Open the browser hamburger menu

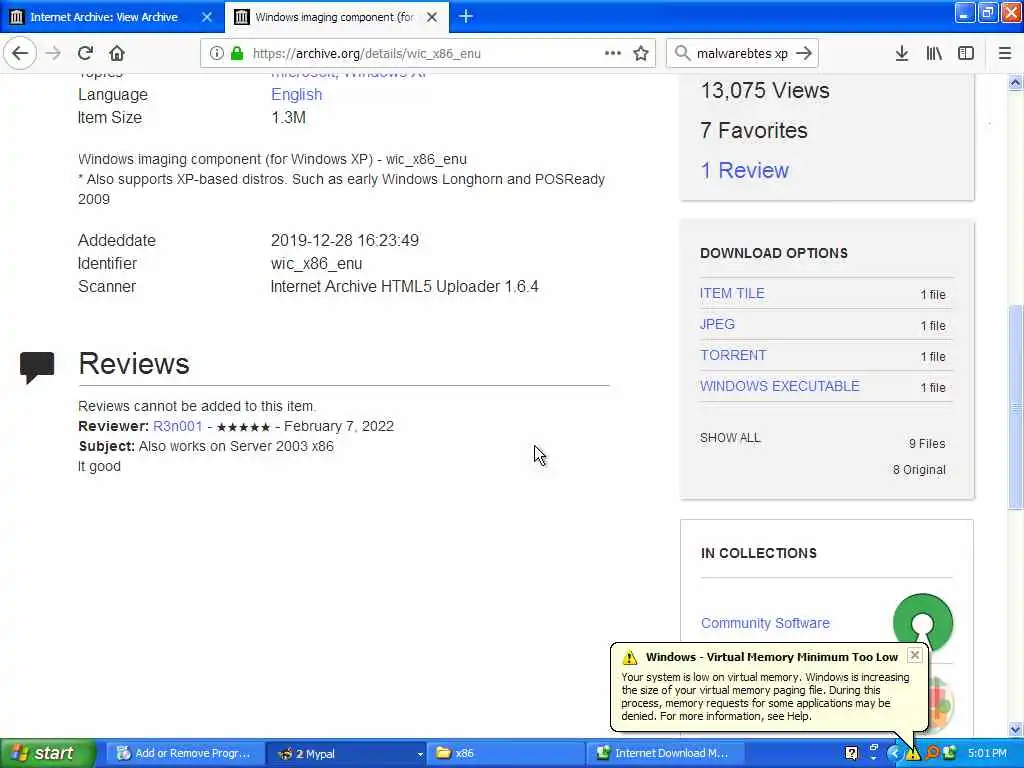pos(1005,53)
